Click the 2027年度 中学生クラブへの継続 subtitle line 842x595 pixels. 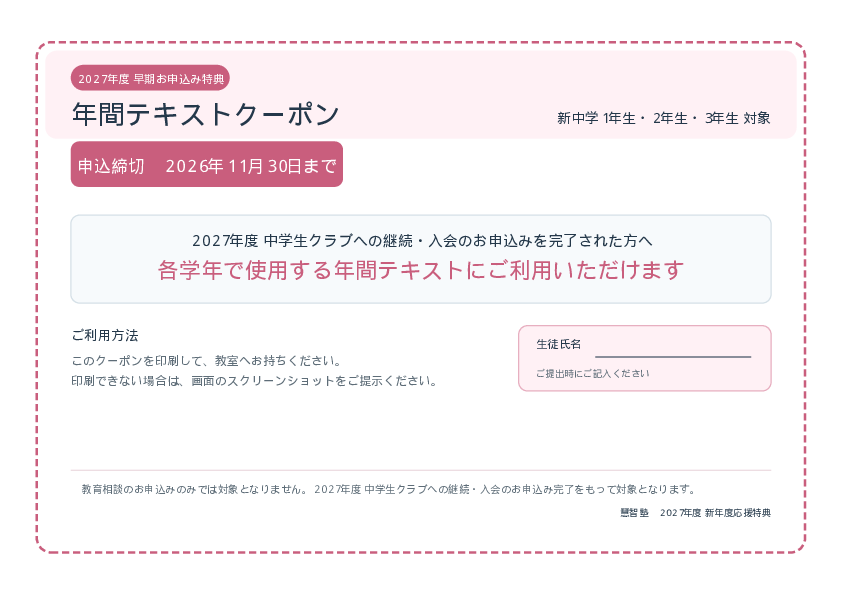click(422, 241)
